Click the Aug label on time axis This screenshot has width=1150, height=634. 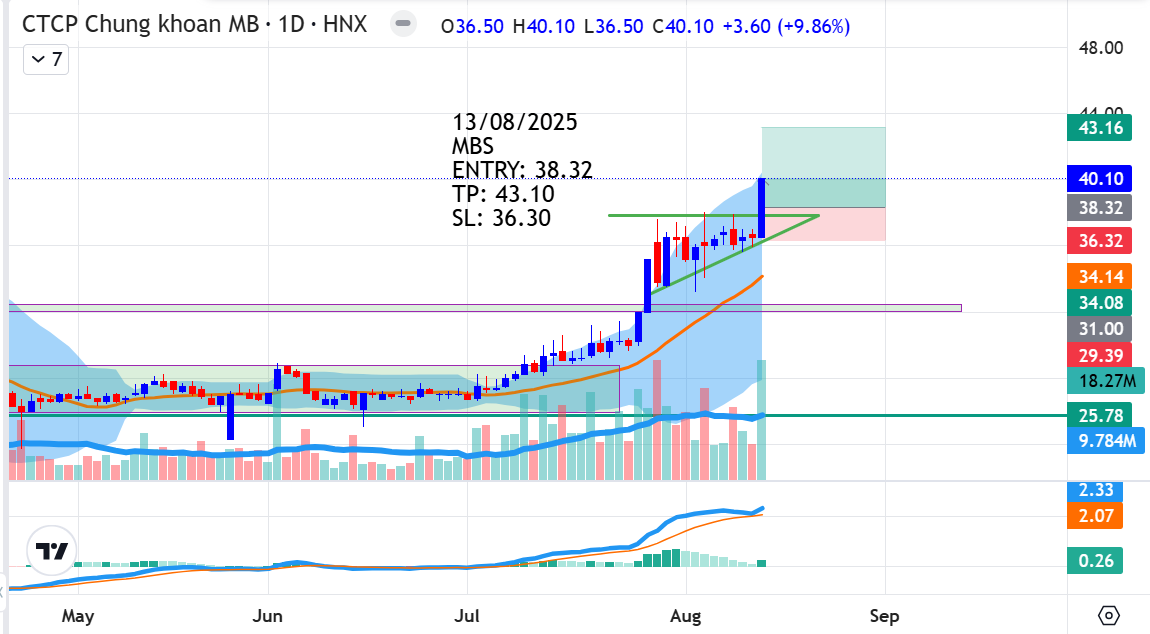(685, 616)
